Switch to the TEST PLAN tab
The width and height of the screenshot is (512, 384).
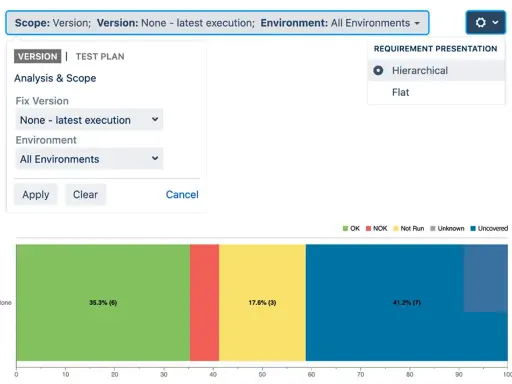(100, 56)
